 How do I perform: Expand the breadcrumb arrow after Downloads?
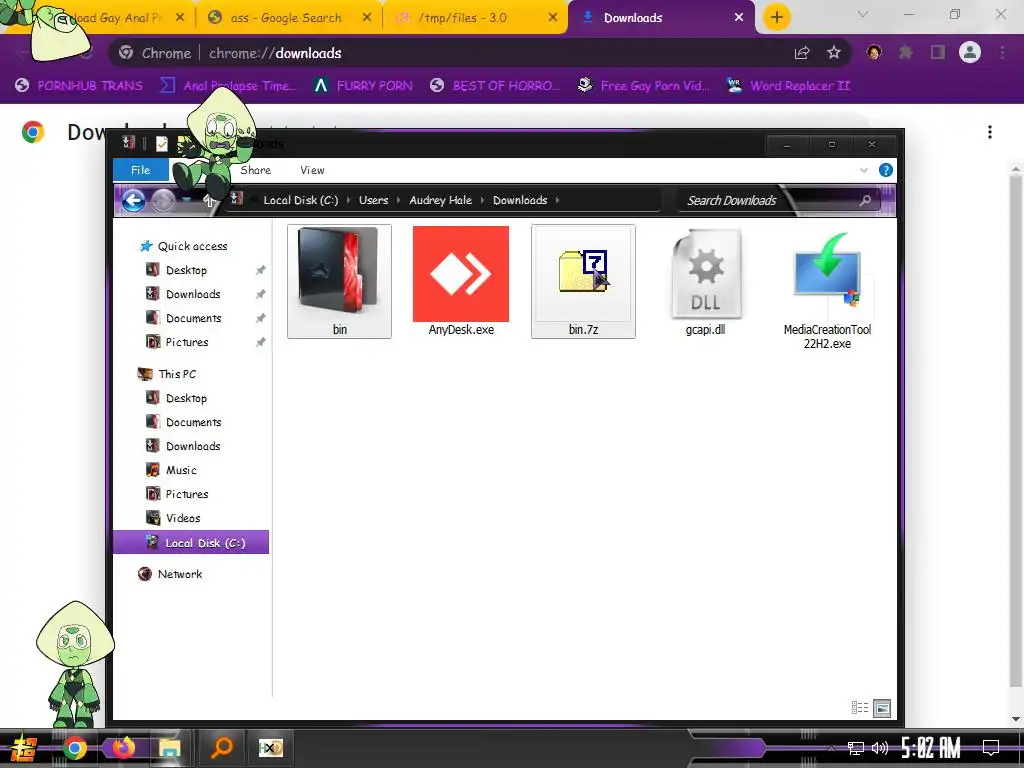click(557, 200)
